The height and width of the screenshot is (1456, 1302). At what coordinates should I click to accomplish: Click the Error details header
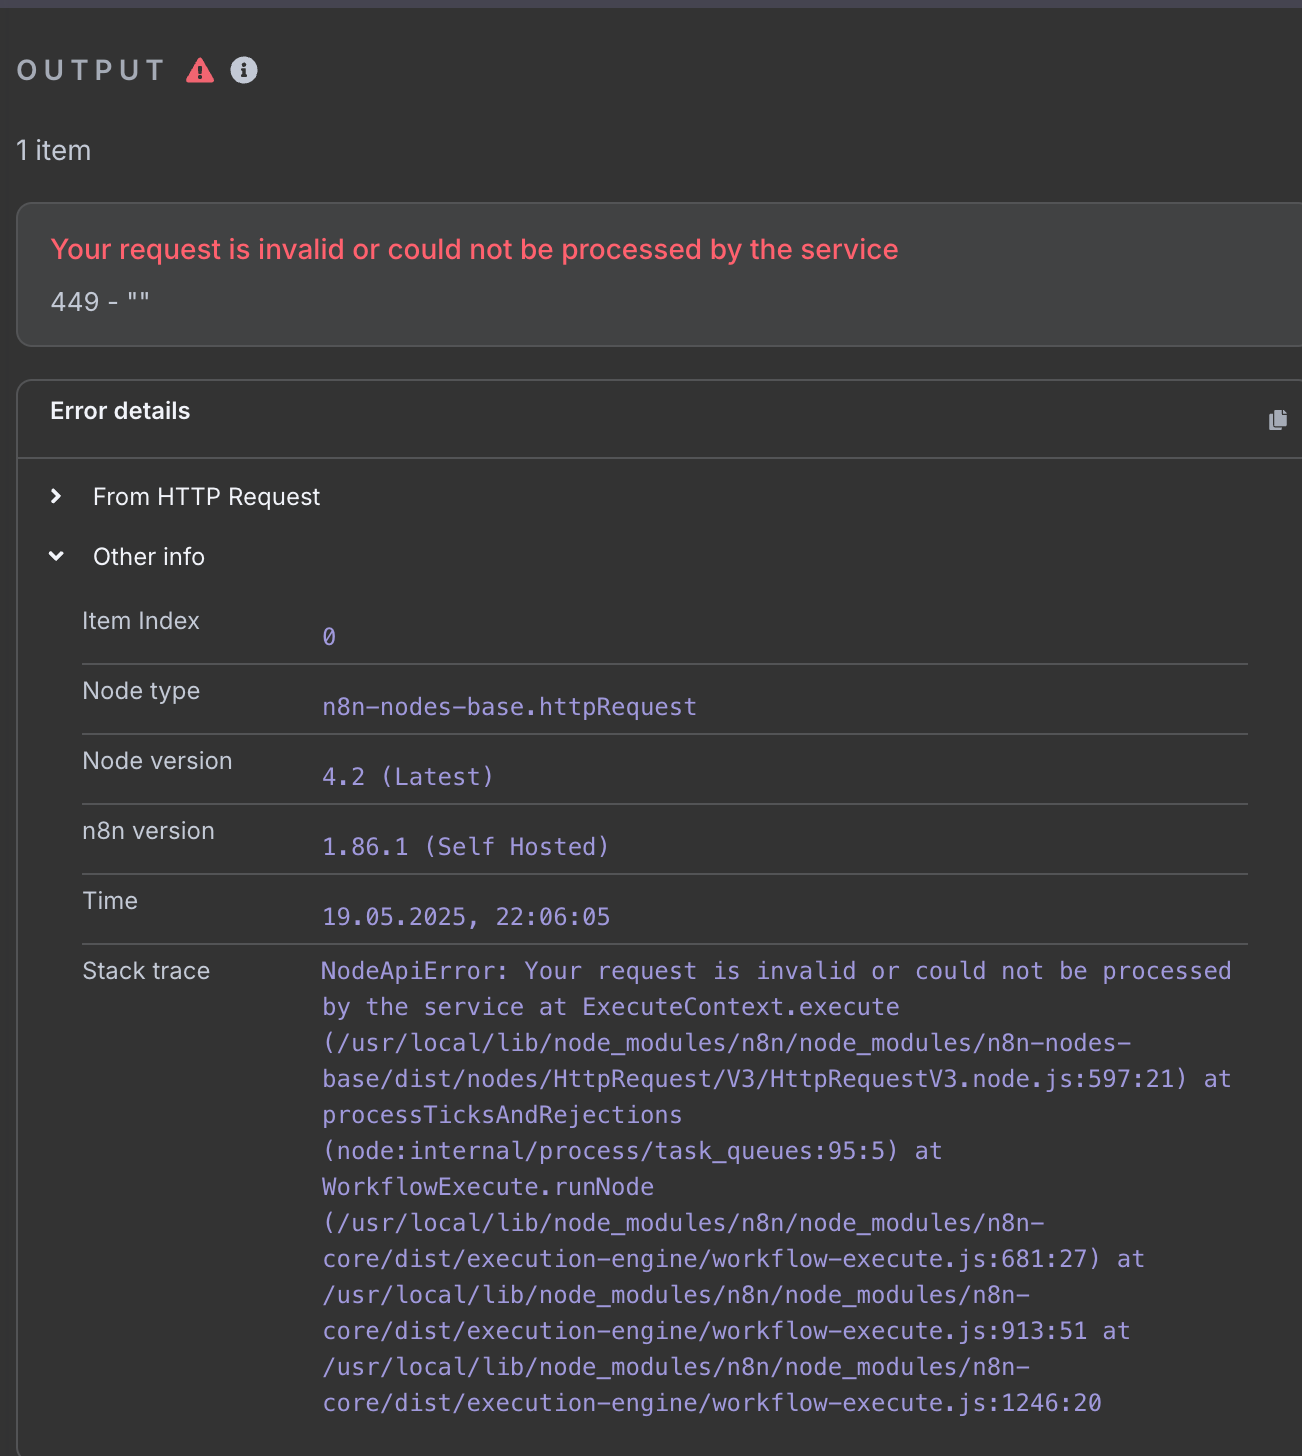click(x=120, y=411)
